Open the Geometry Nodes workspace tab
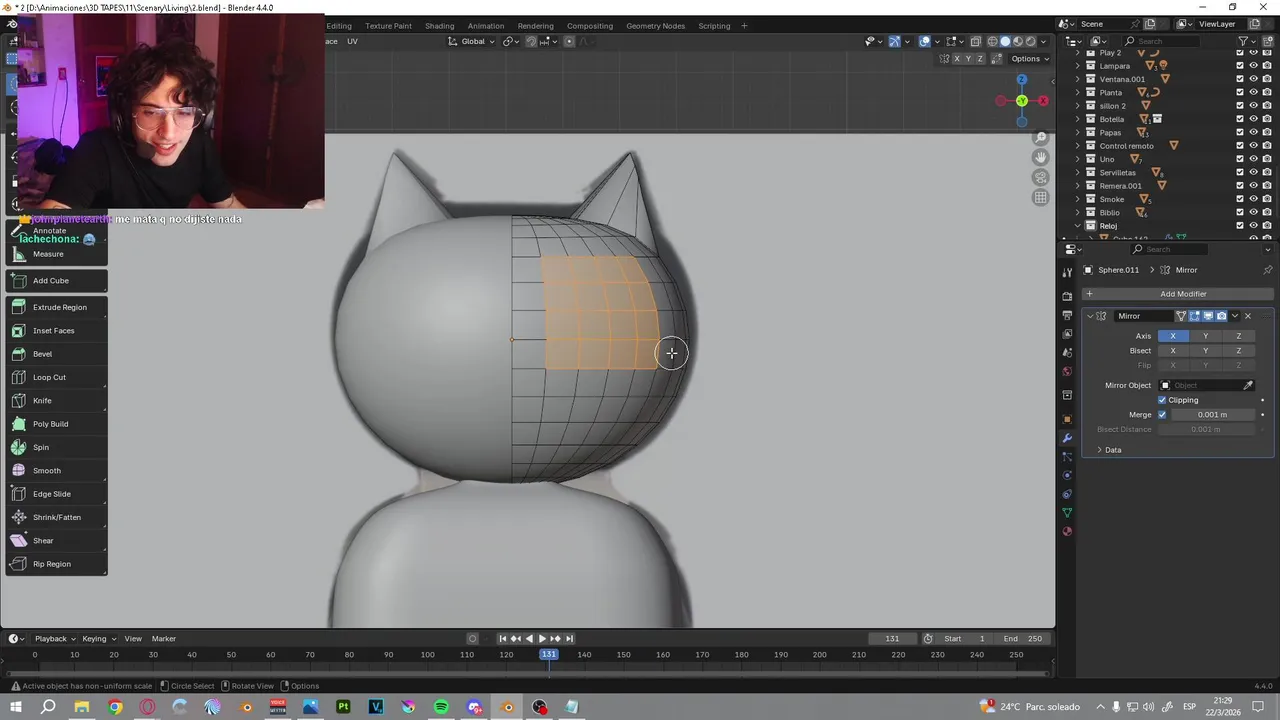1280x720 pixels. [x=655, y=26]
